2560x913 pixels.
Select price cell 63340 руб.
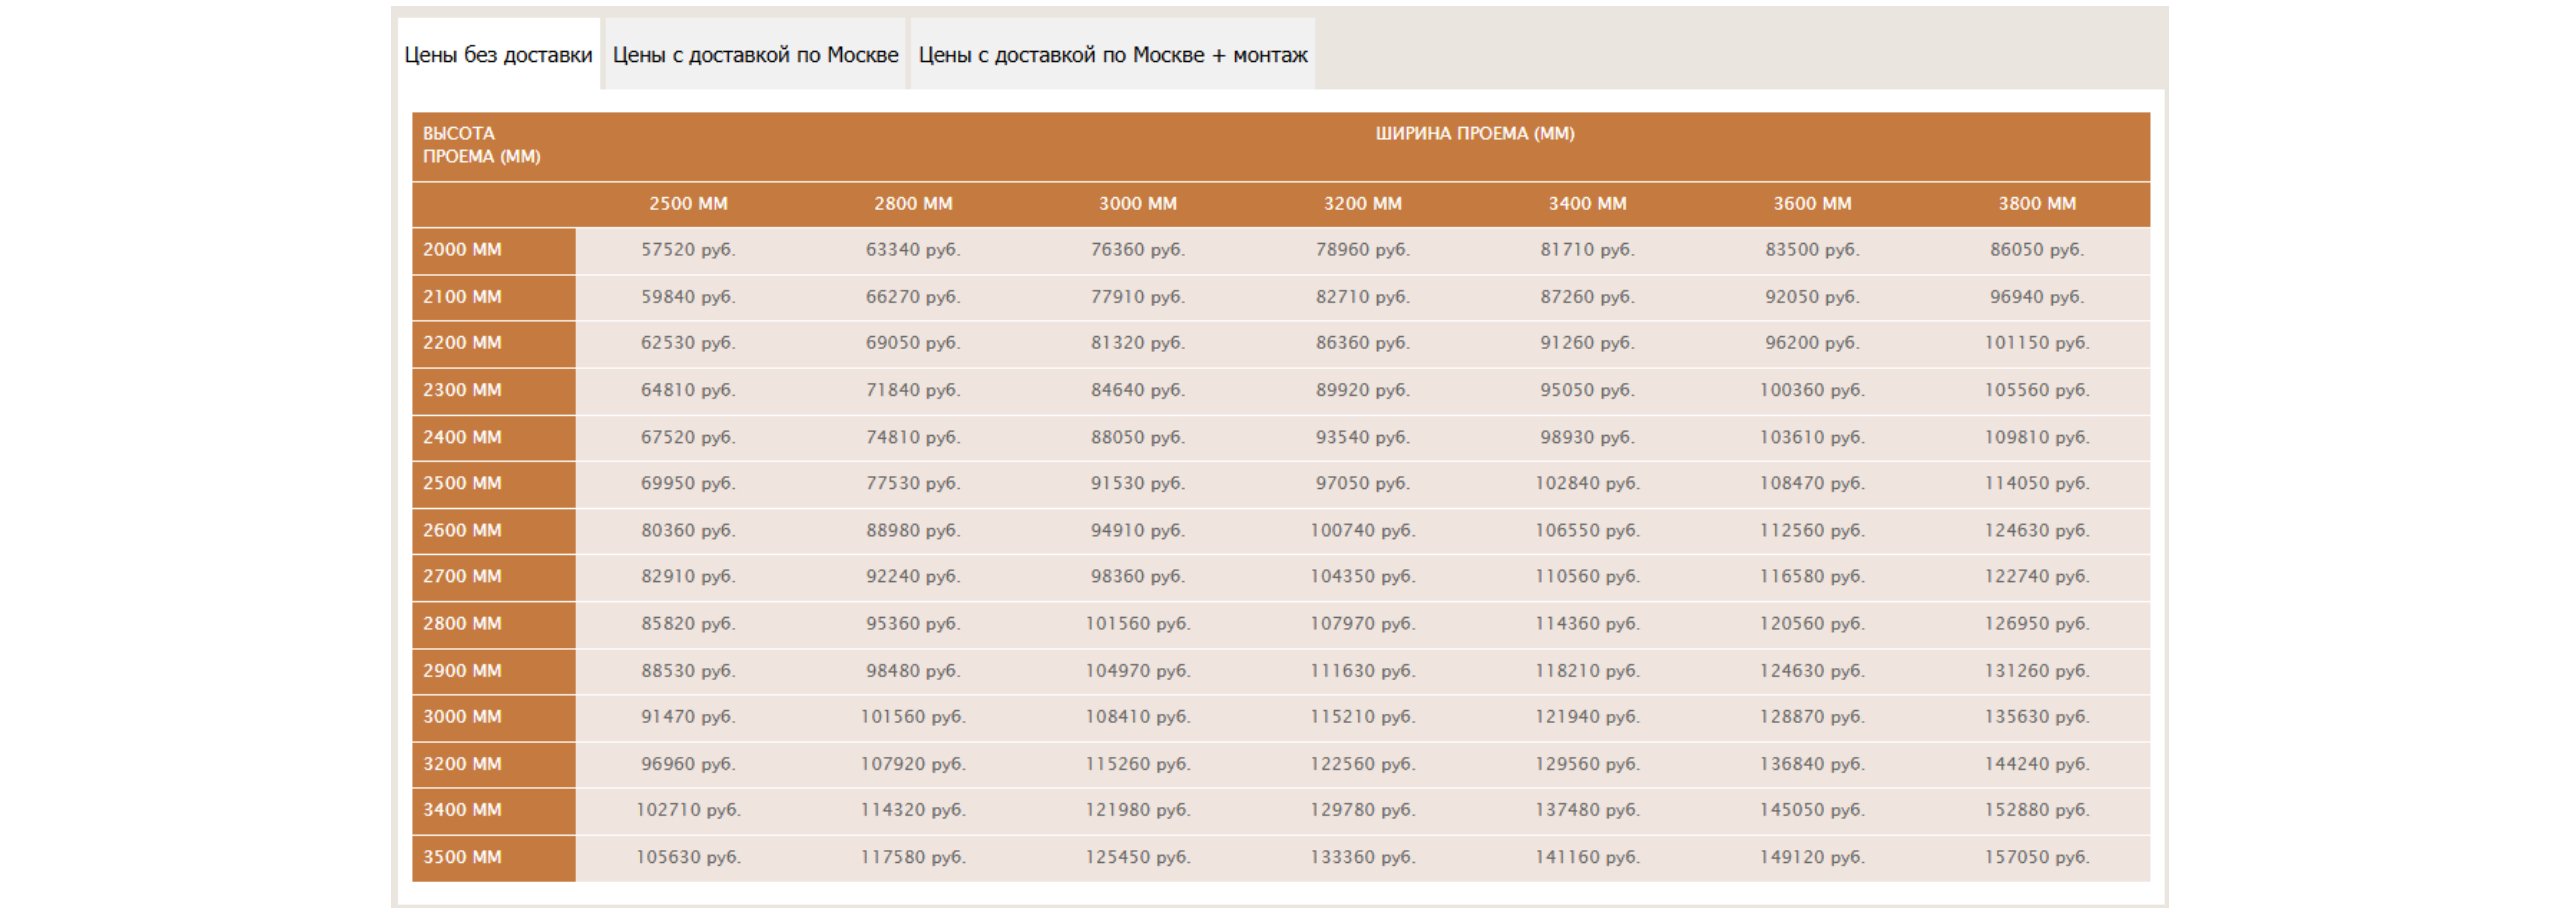point(913,250)
